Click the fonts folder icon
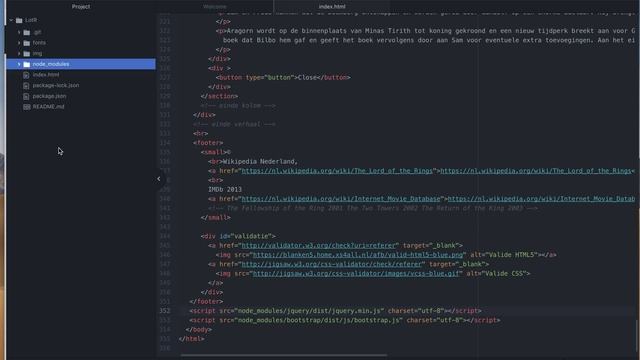This screenshot has height=360, width=640. pos(27,43)
